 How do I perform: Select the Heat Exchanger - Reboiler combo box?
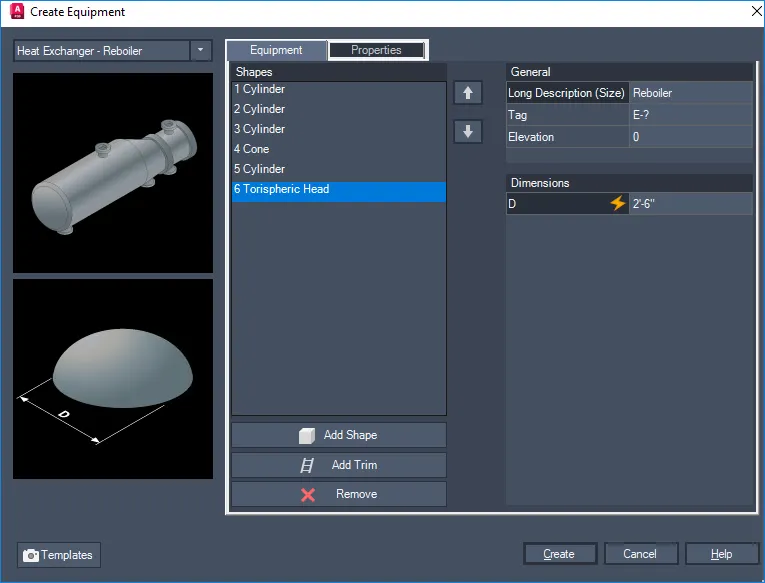113,50
